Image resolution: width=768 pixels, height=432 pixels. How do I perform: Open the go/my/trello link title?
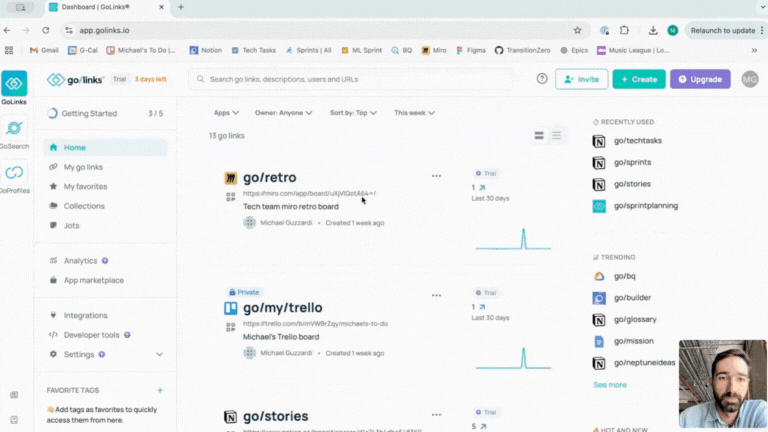pos(283,308)
